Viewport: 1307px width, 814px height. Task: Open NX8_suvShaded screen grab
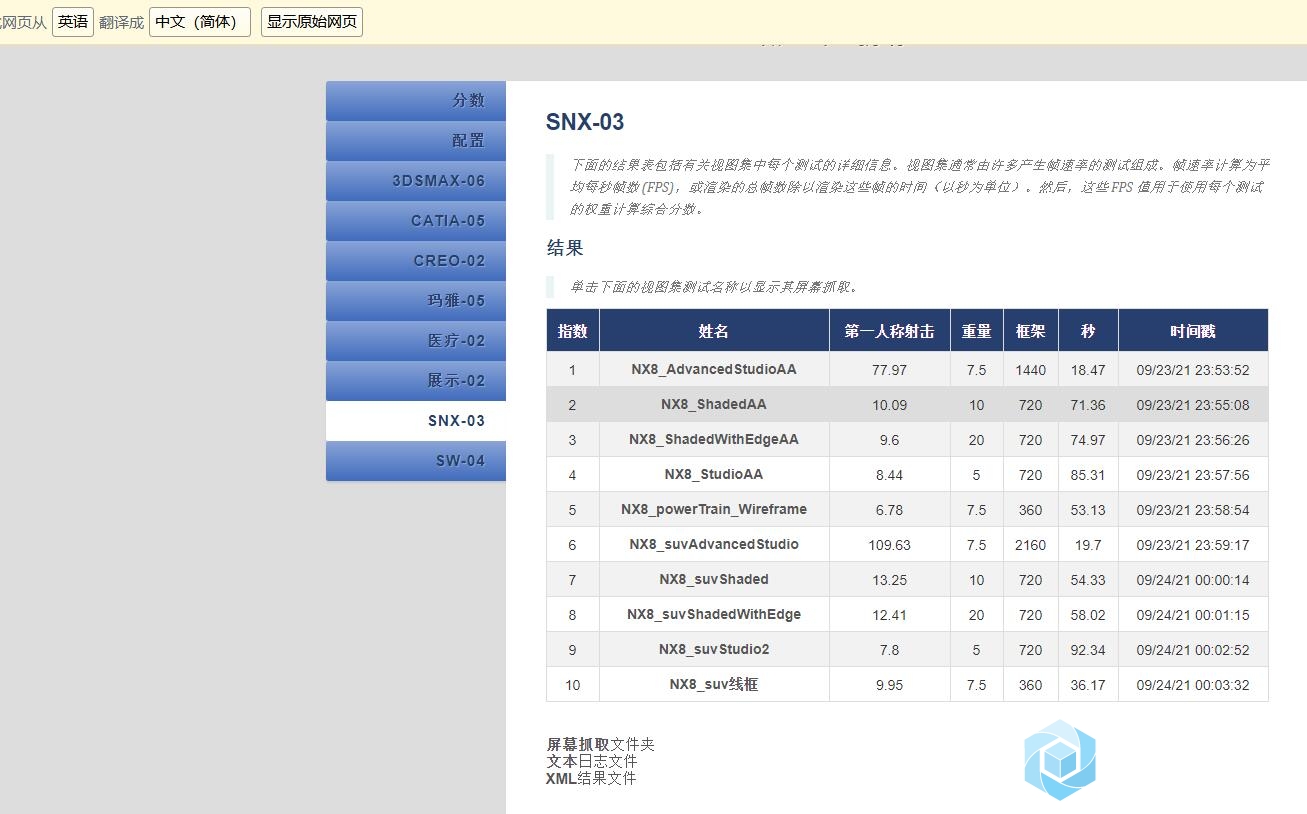coord(714,579)
